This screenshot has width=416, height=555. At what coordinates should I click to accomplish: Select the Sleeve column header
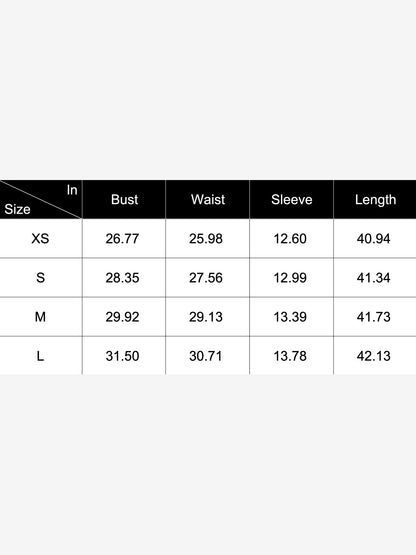292,200
